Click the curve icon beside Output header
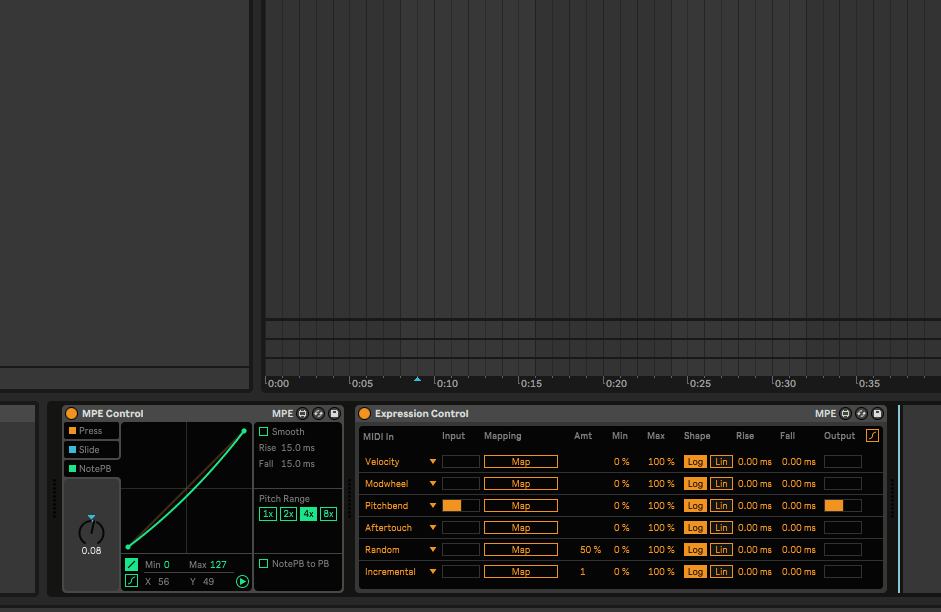 pyautogui.click(x=872, y=436)
